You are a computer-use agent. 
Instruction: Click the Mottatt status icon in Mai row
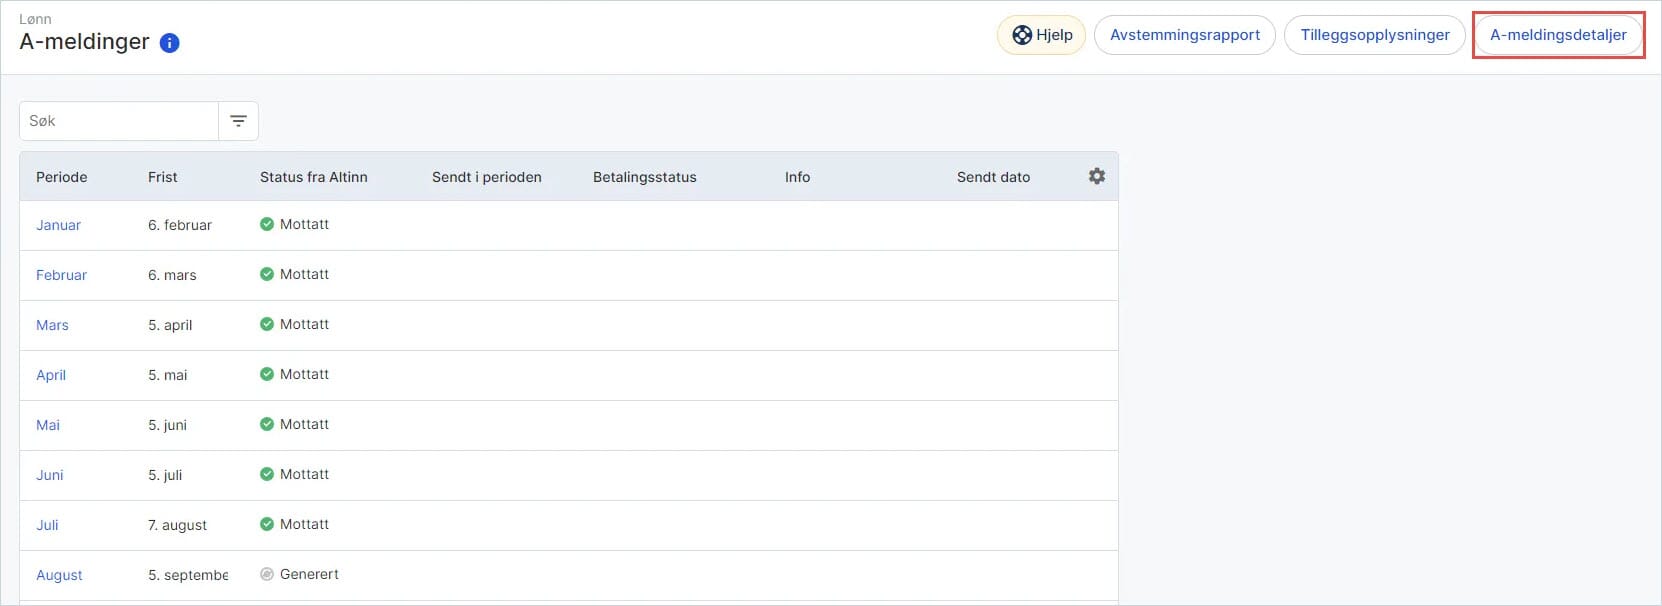267,424
